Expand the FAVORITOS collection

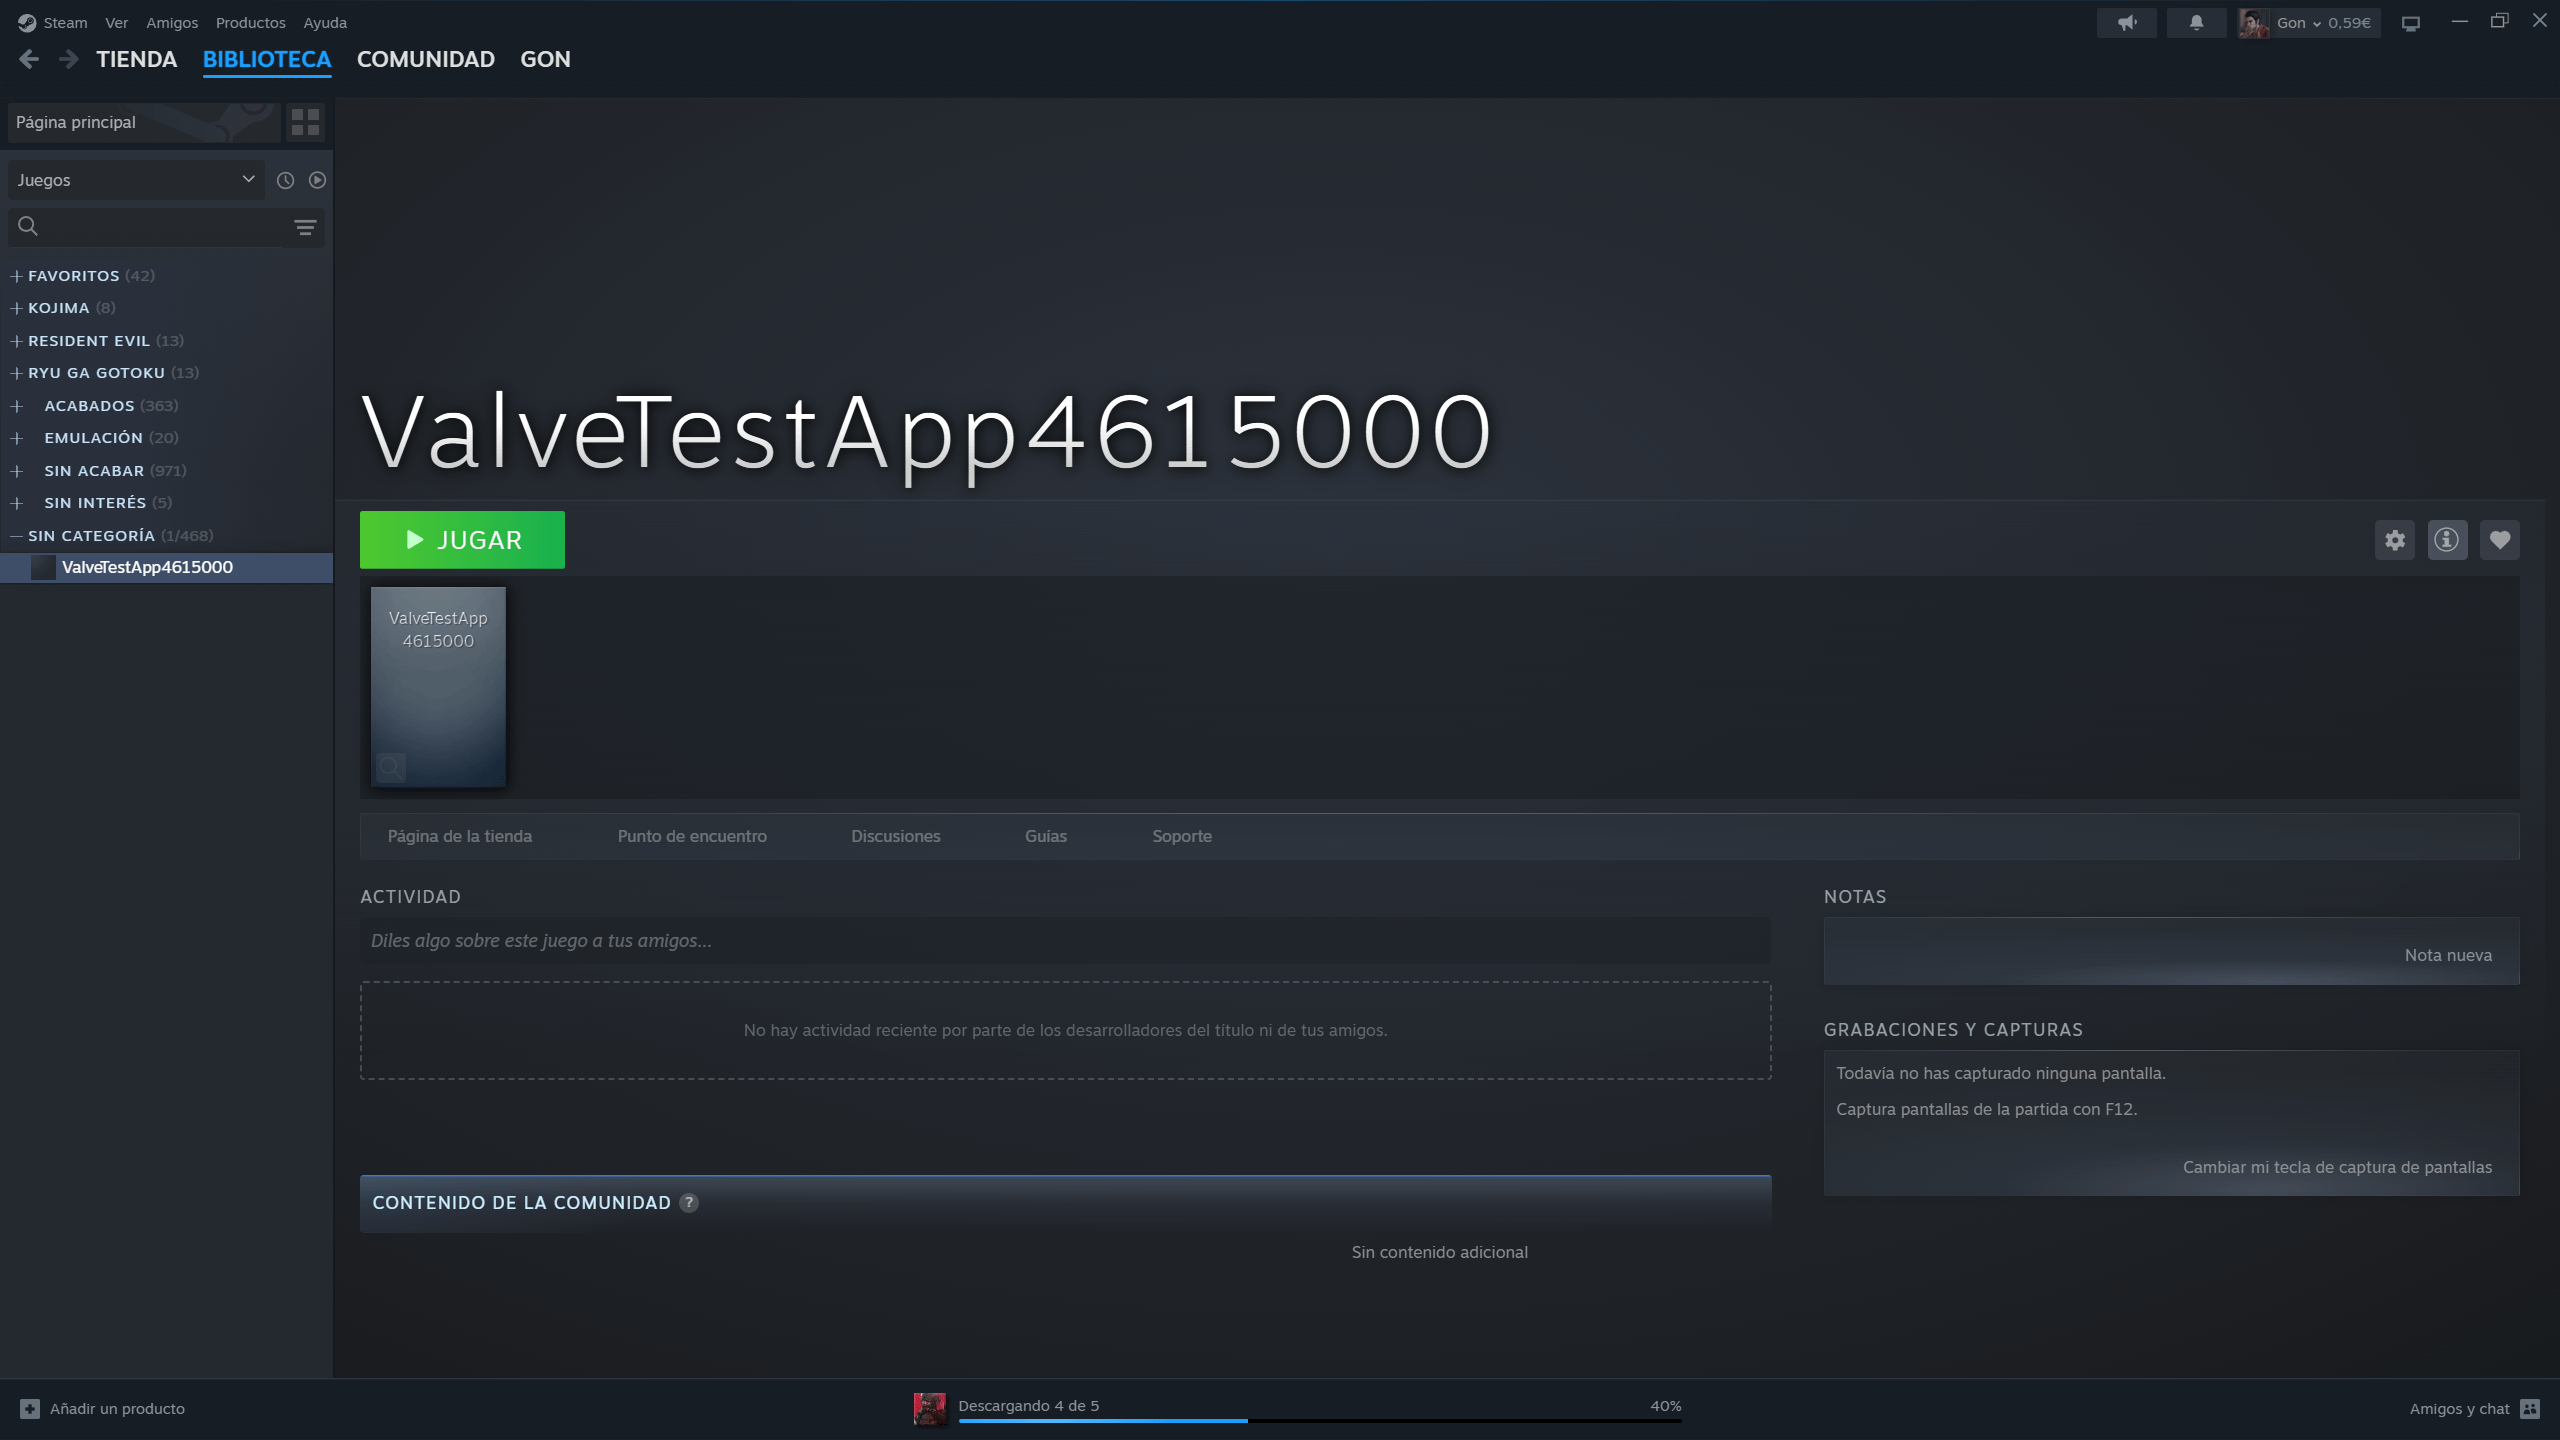16,276
